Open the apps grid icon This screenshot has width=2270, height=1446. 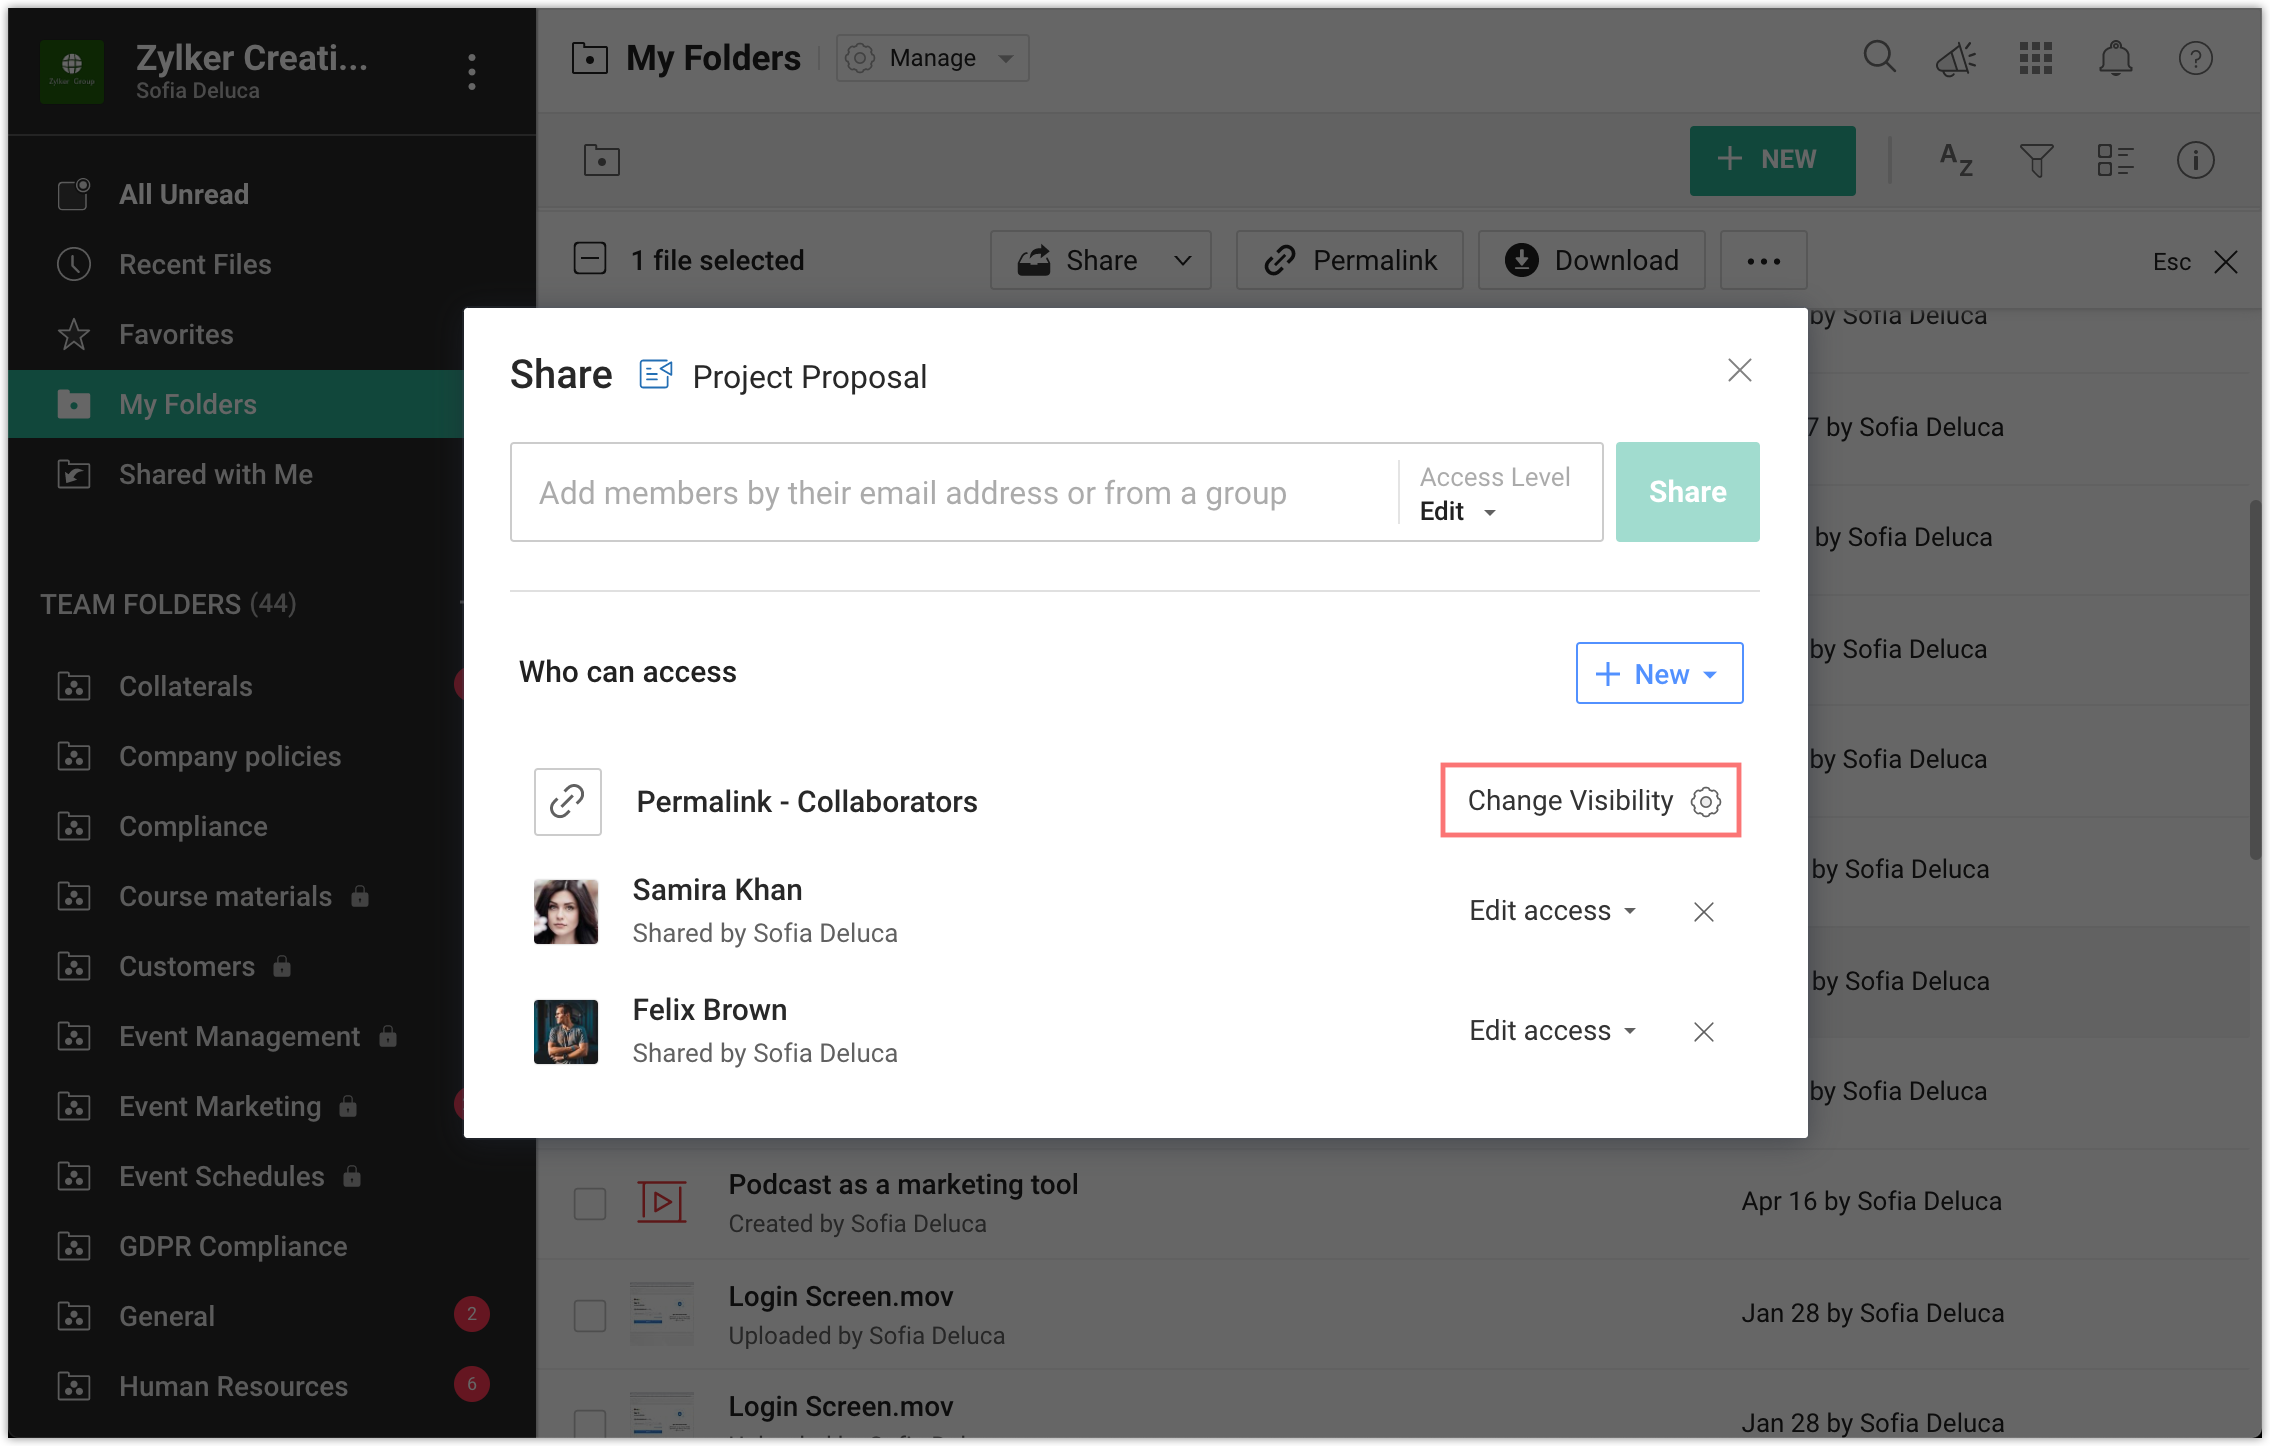coord(2035,58)
